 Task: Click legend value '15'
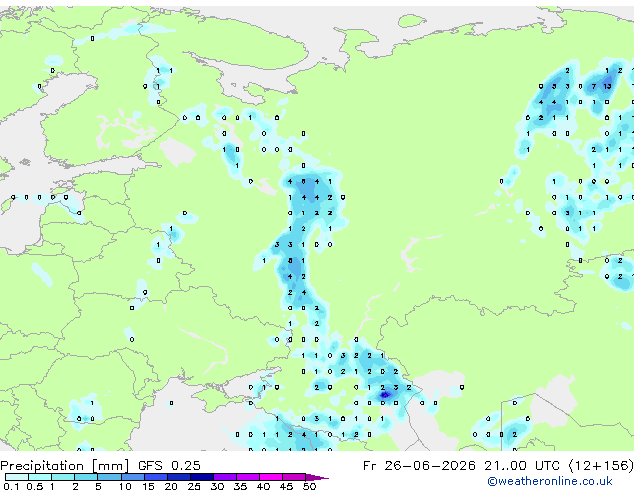tap(148, 486)
